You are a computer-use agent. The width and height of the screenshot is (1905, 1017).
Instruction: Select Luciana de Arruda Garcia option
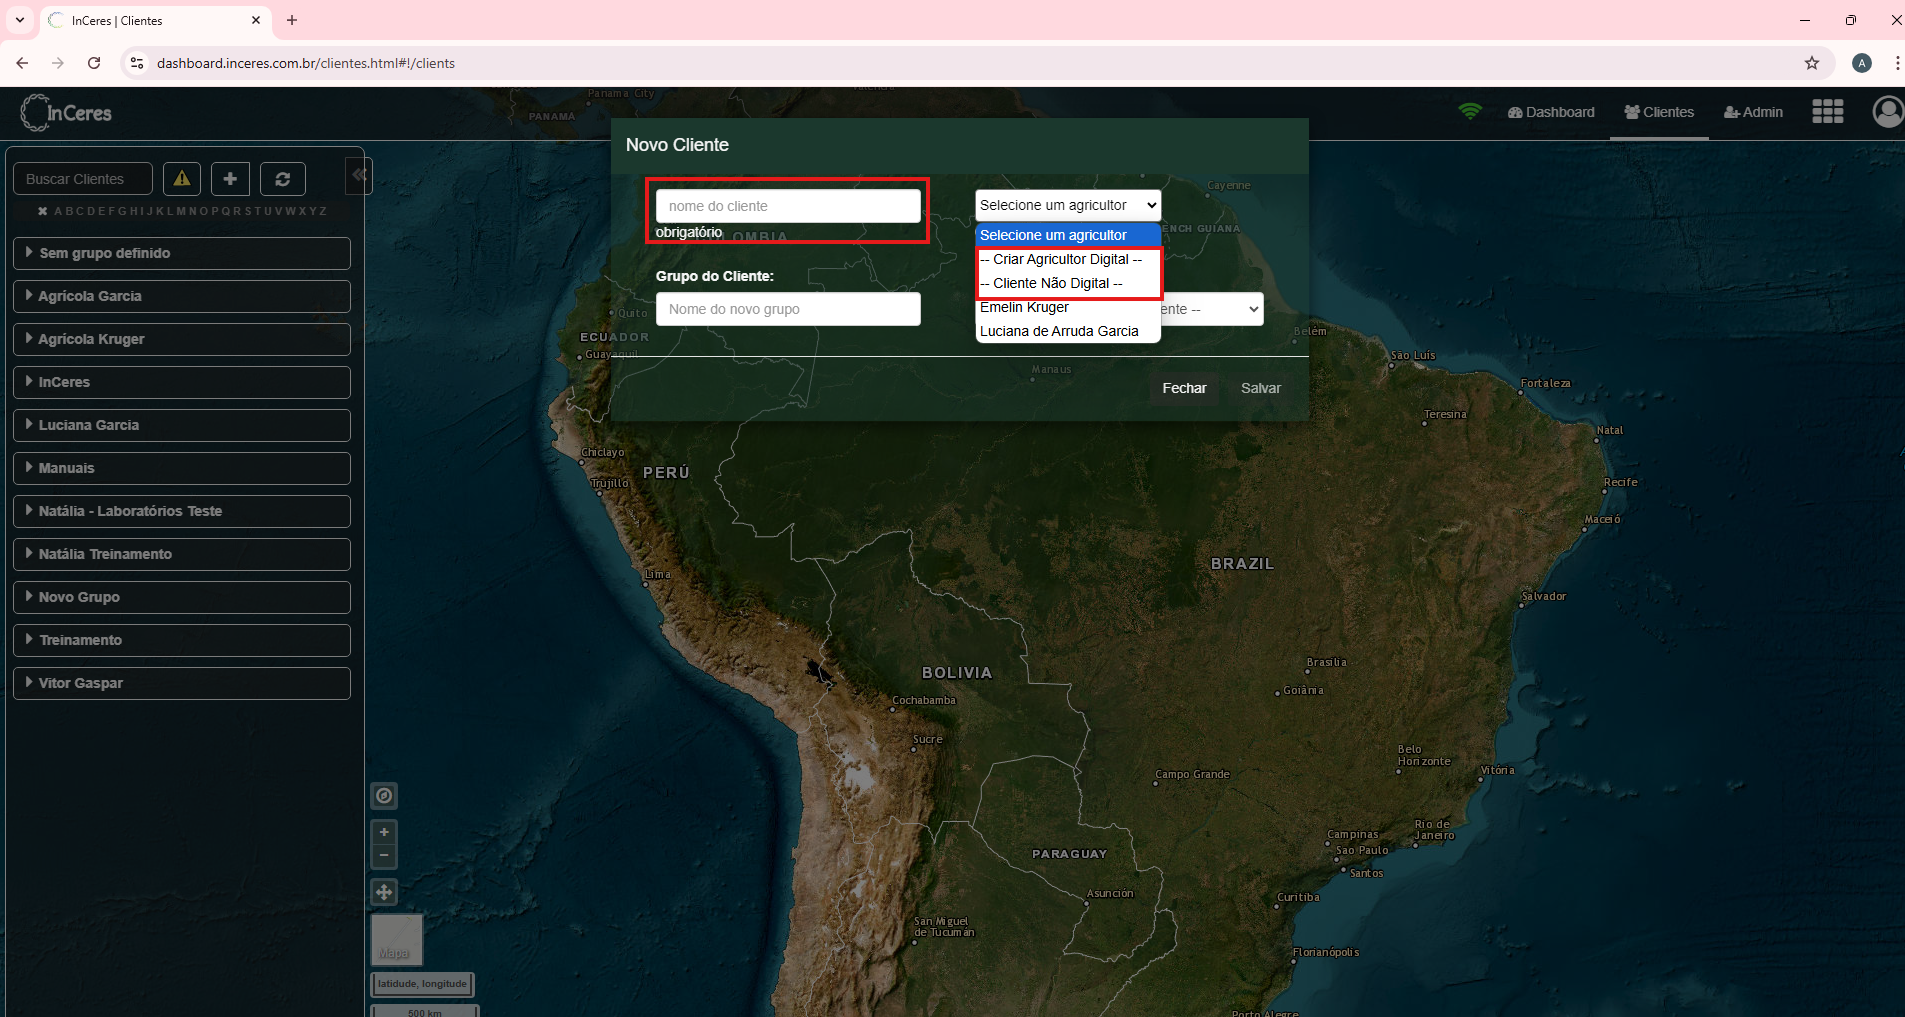click(x=1067, y=331)
